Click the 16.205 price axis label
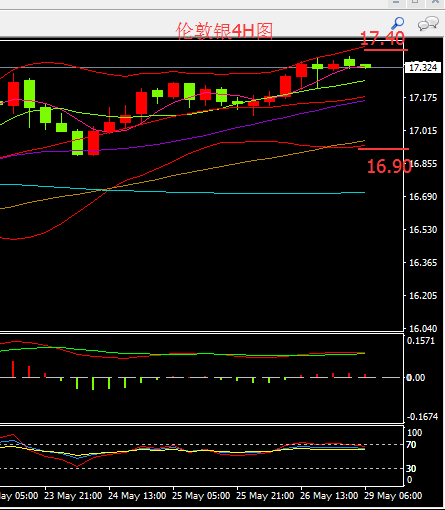Screen dimensions: 445x510 423,296
